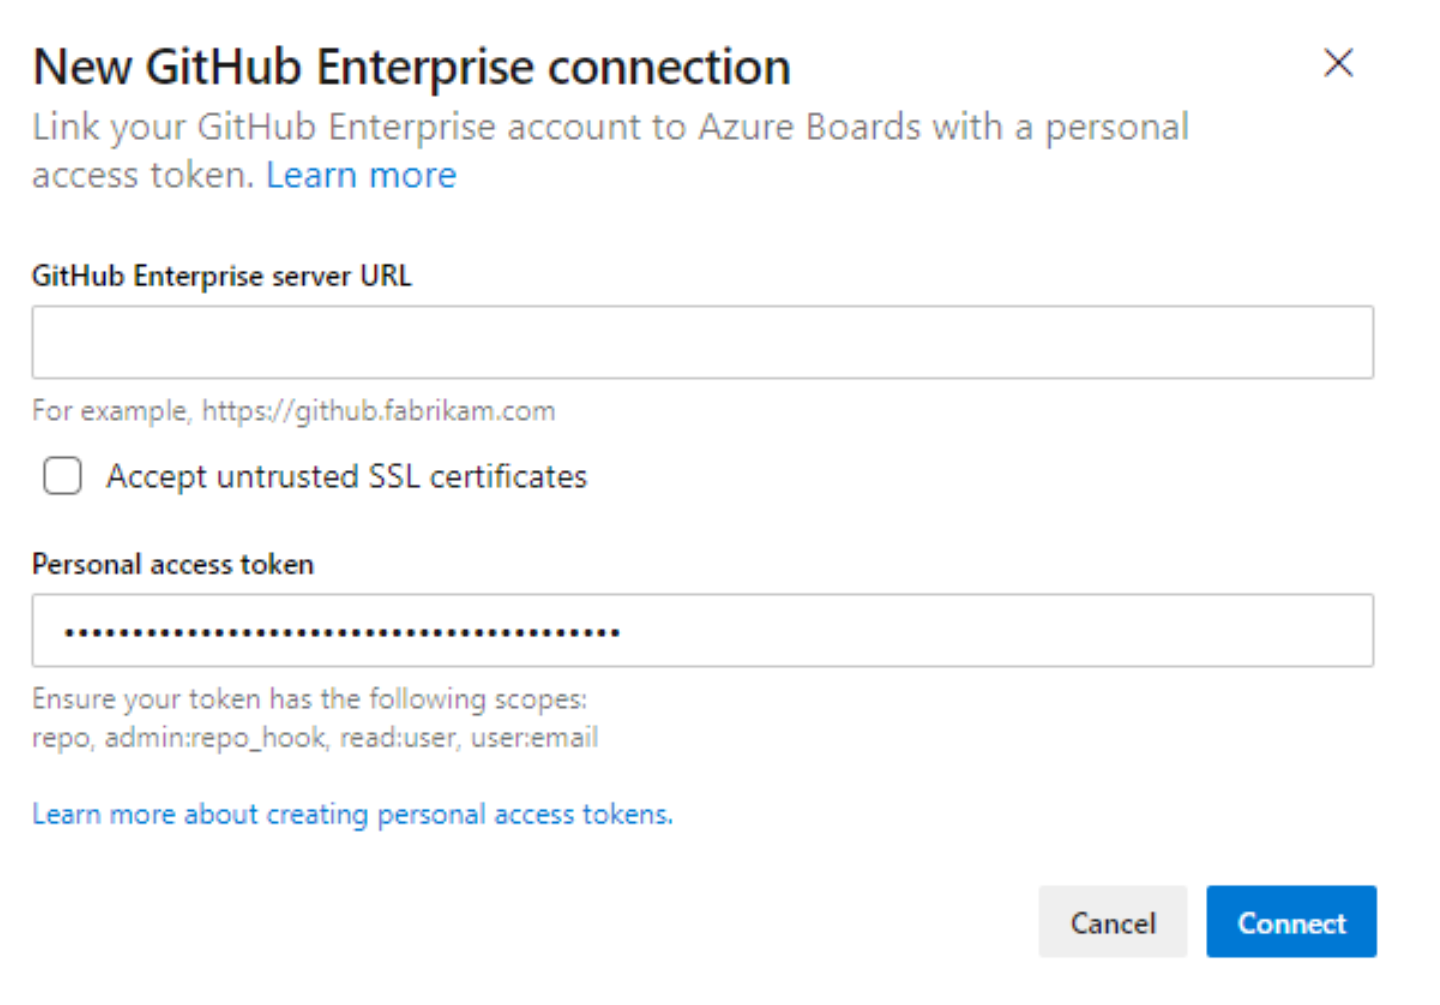Click the required token scopes description
1440x1005 pixels.
click(x=314, y=718)
